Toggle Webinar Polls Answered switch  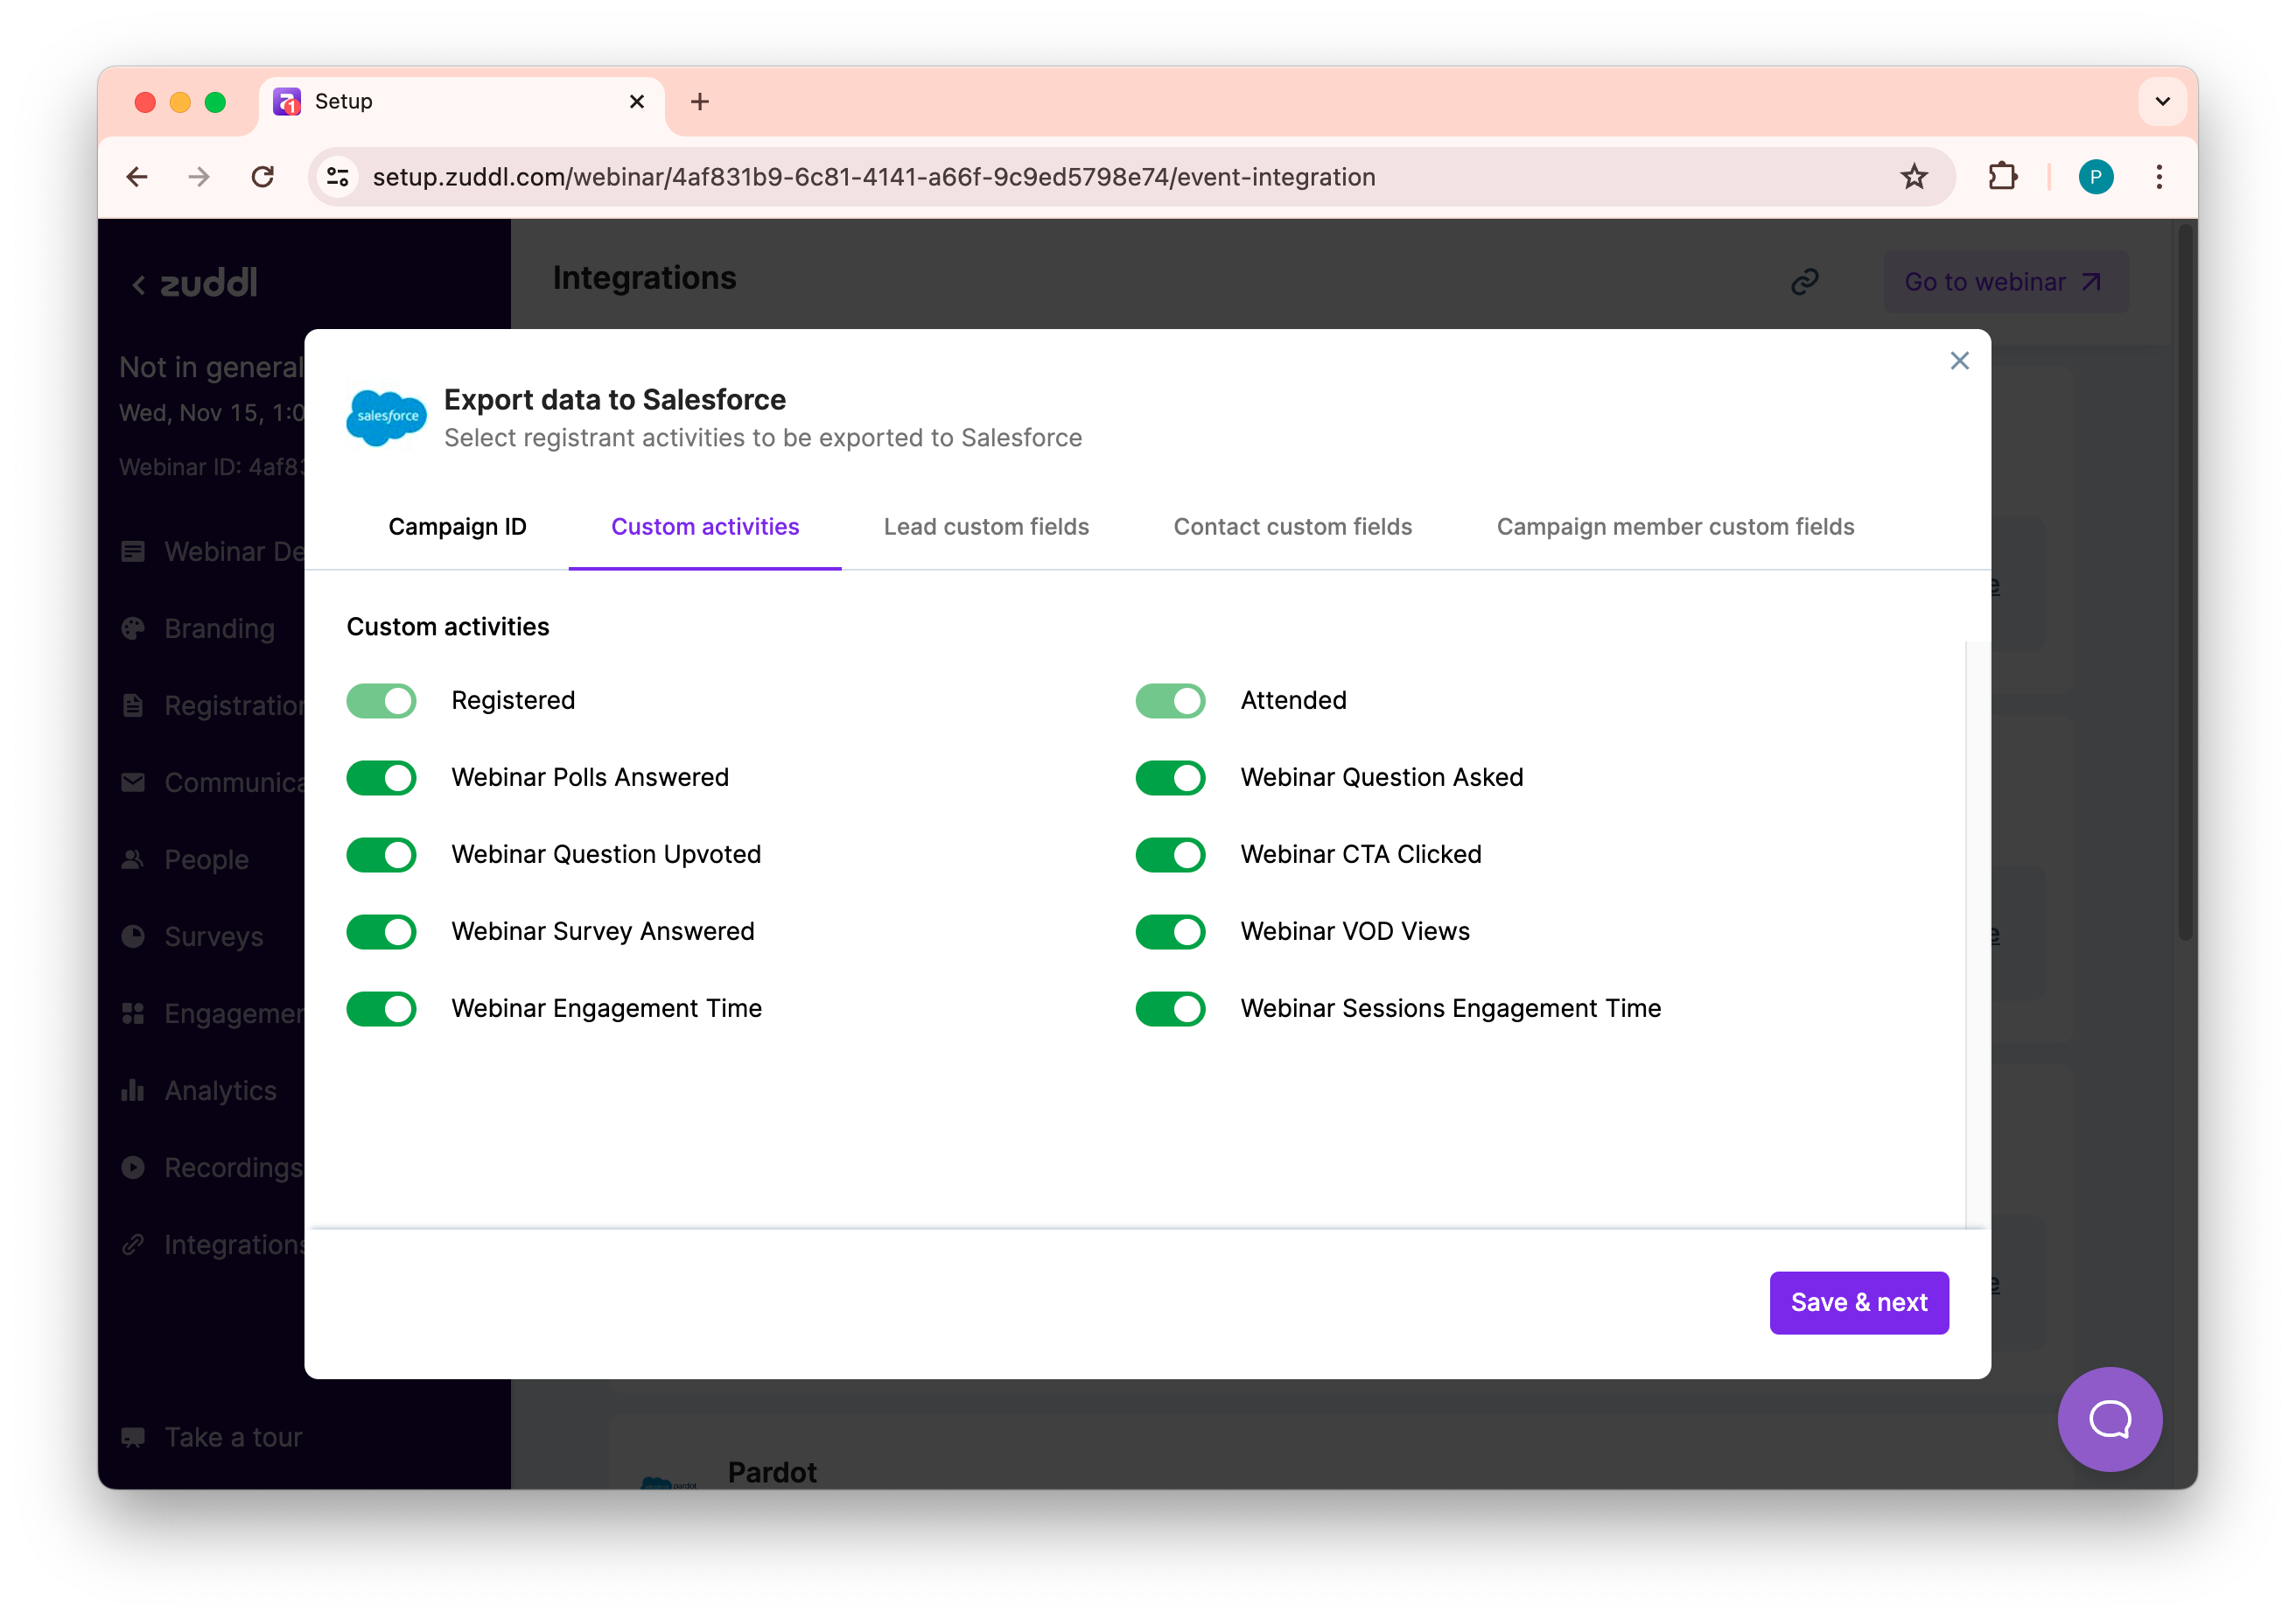click(381, 778)
